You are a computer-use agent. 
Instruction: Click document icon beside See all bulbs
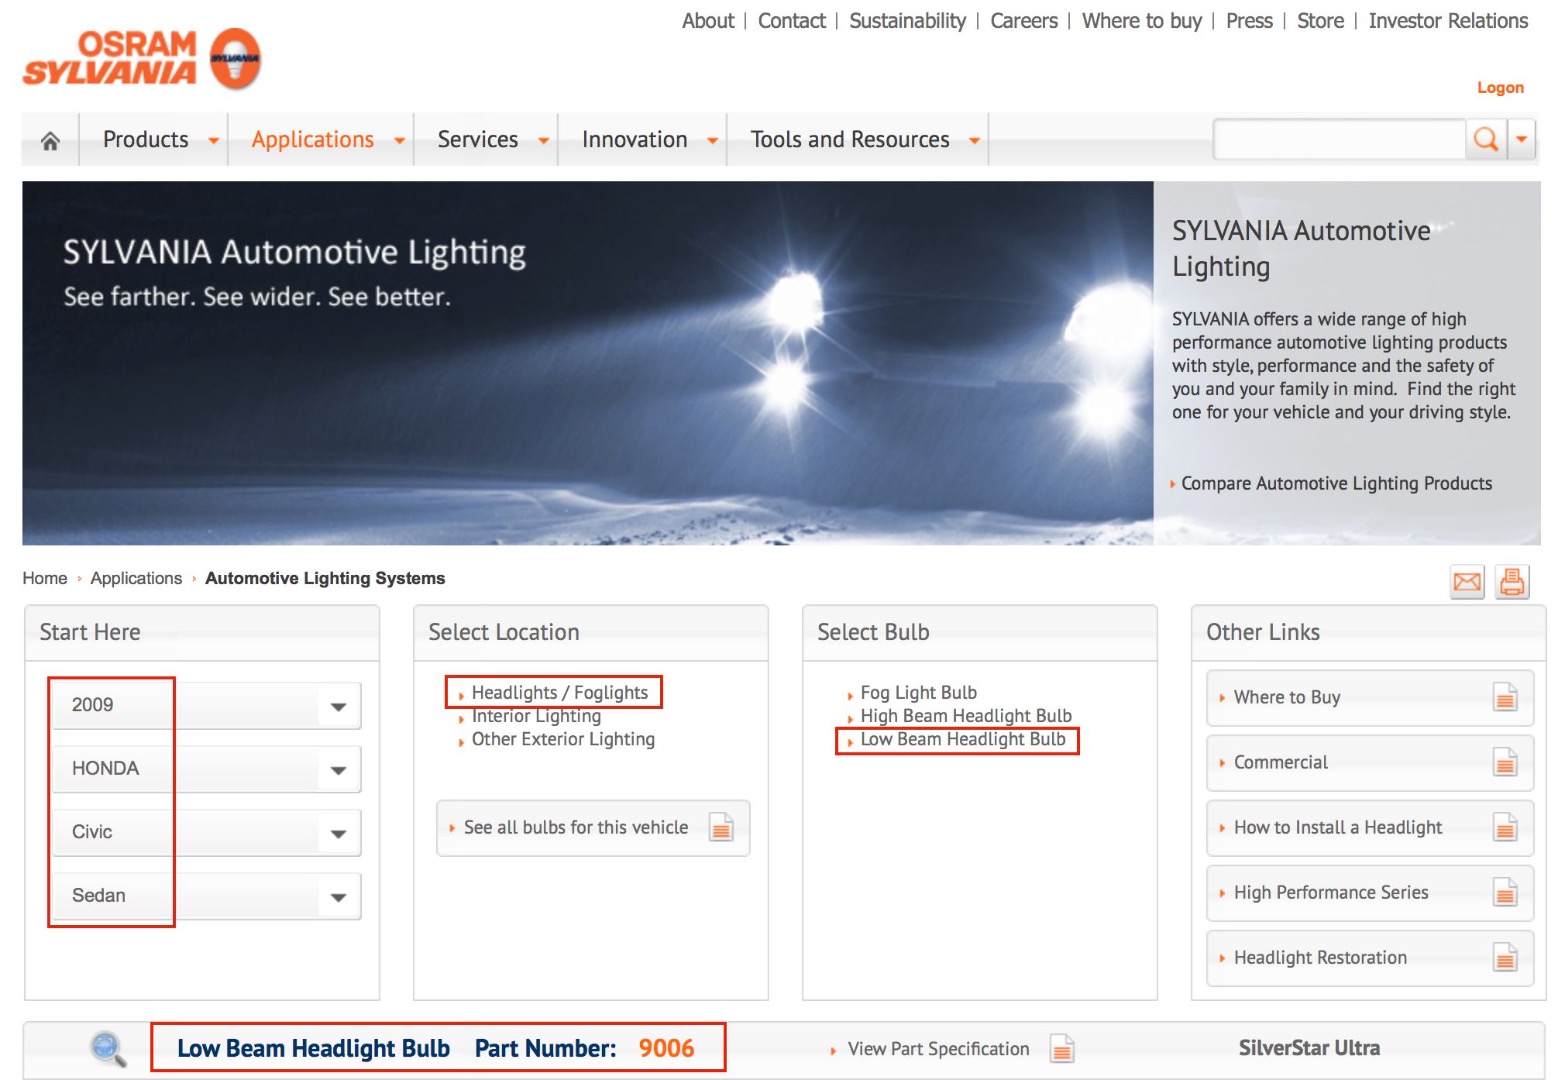[721, 827]
